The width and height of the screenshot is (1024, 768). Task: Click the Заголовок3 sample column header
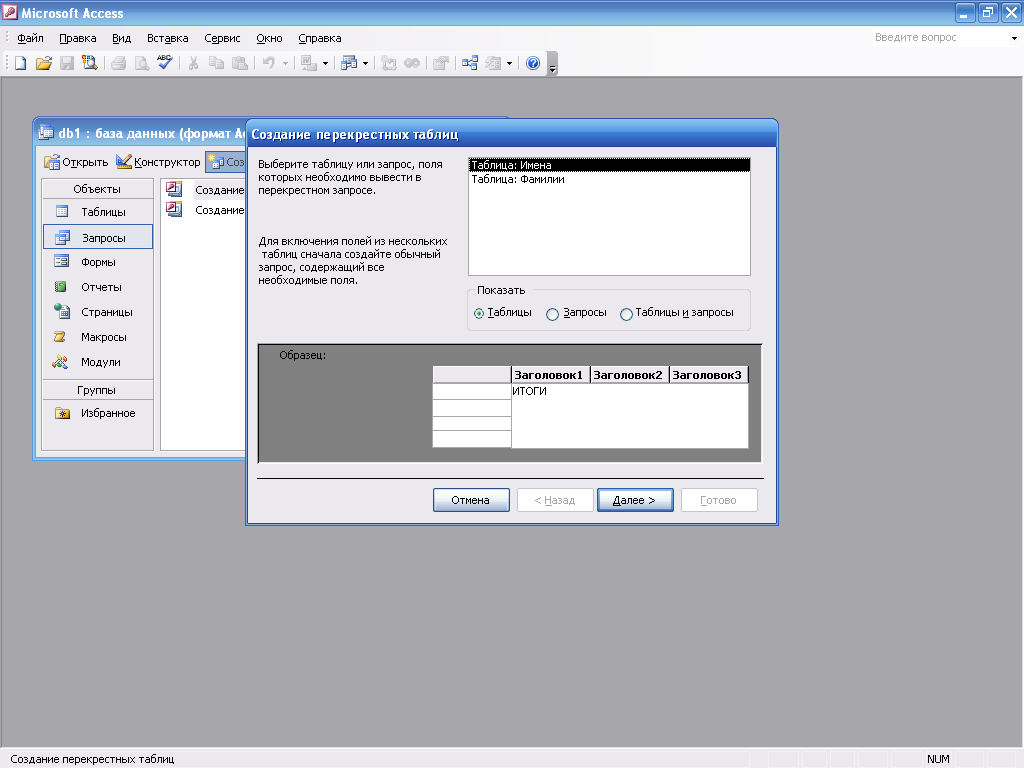[x=709, y=375]
